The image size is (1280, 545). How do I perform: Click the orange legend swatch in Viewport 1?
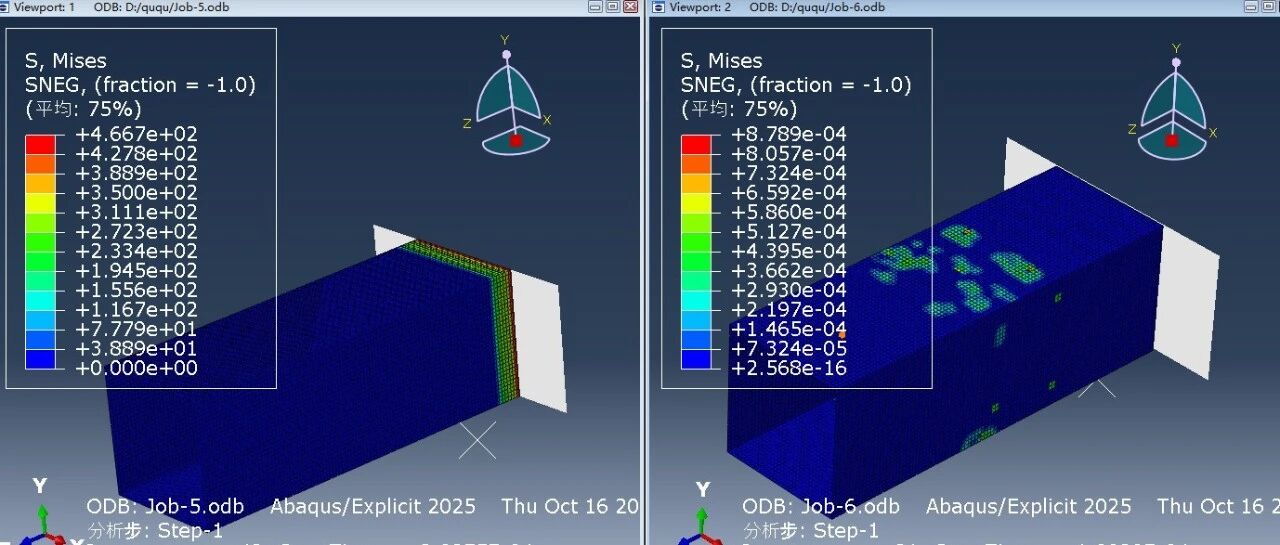click(39, 163)
